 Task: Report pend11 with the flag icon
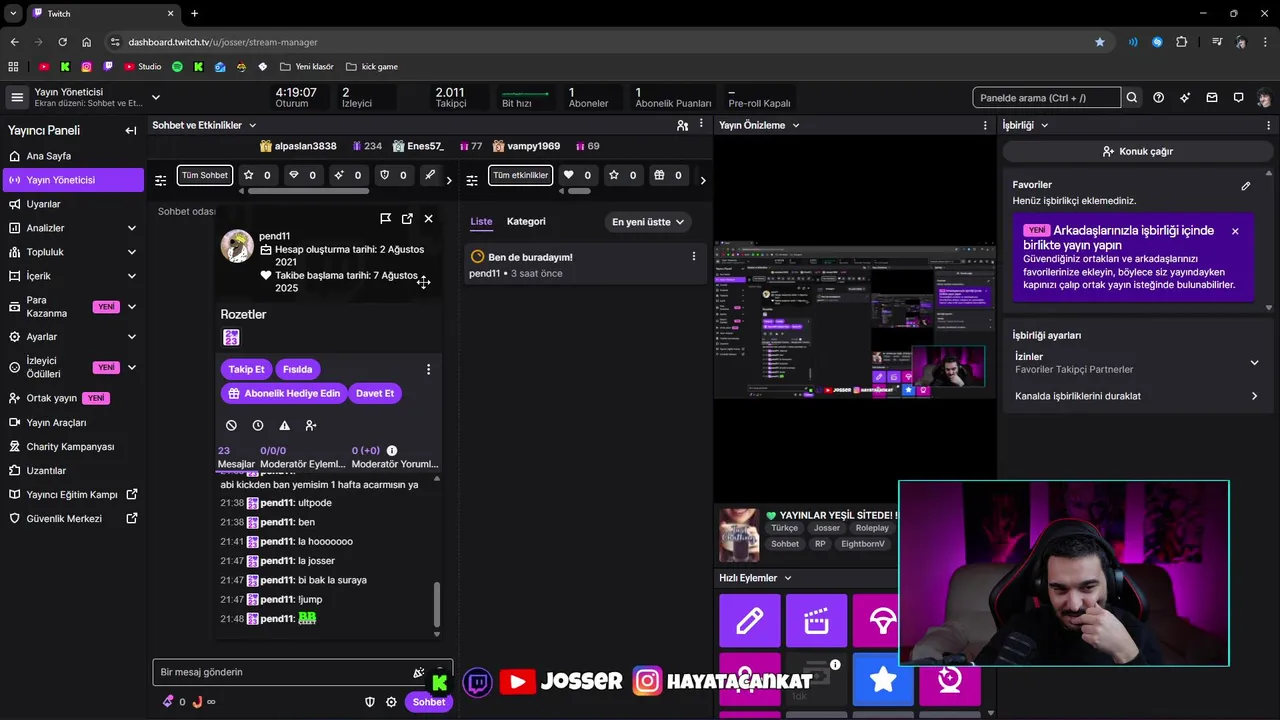(x=386, y=218)
